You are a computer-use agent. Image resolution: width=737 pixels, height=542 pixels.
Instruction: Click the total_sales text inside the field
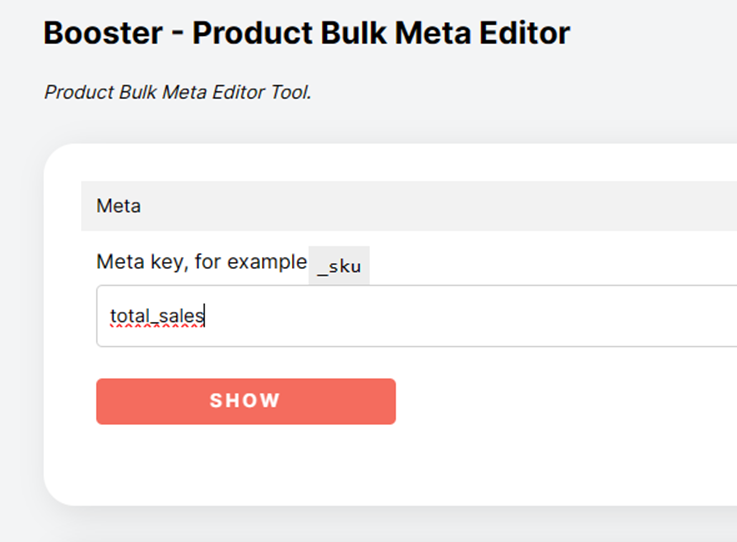point(157,316)
